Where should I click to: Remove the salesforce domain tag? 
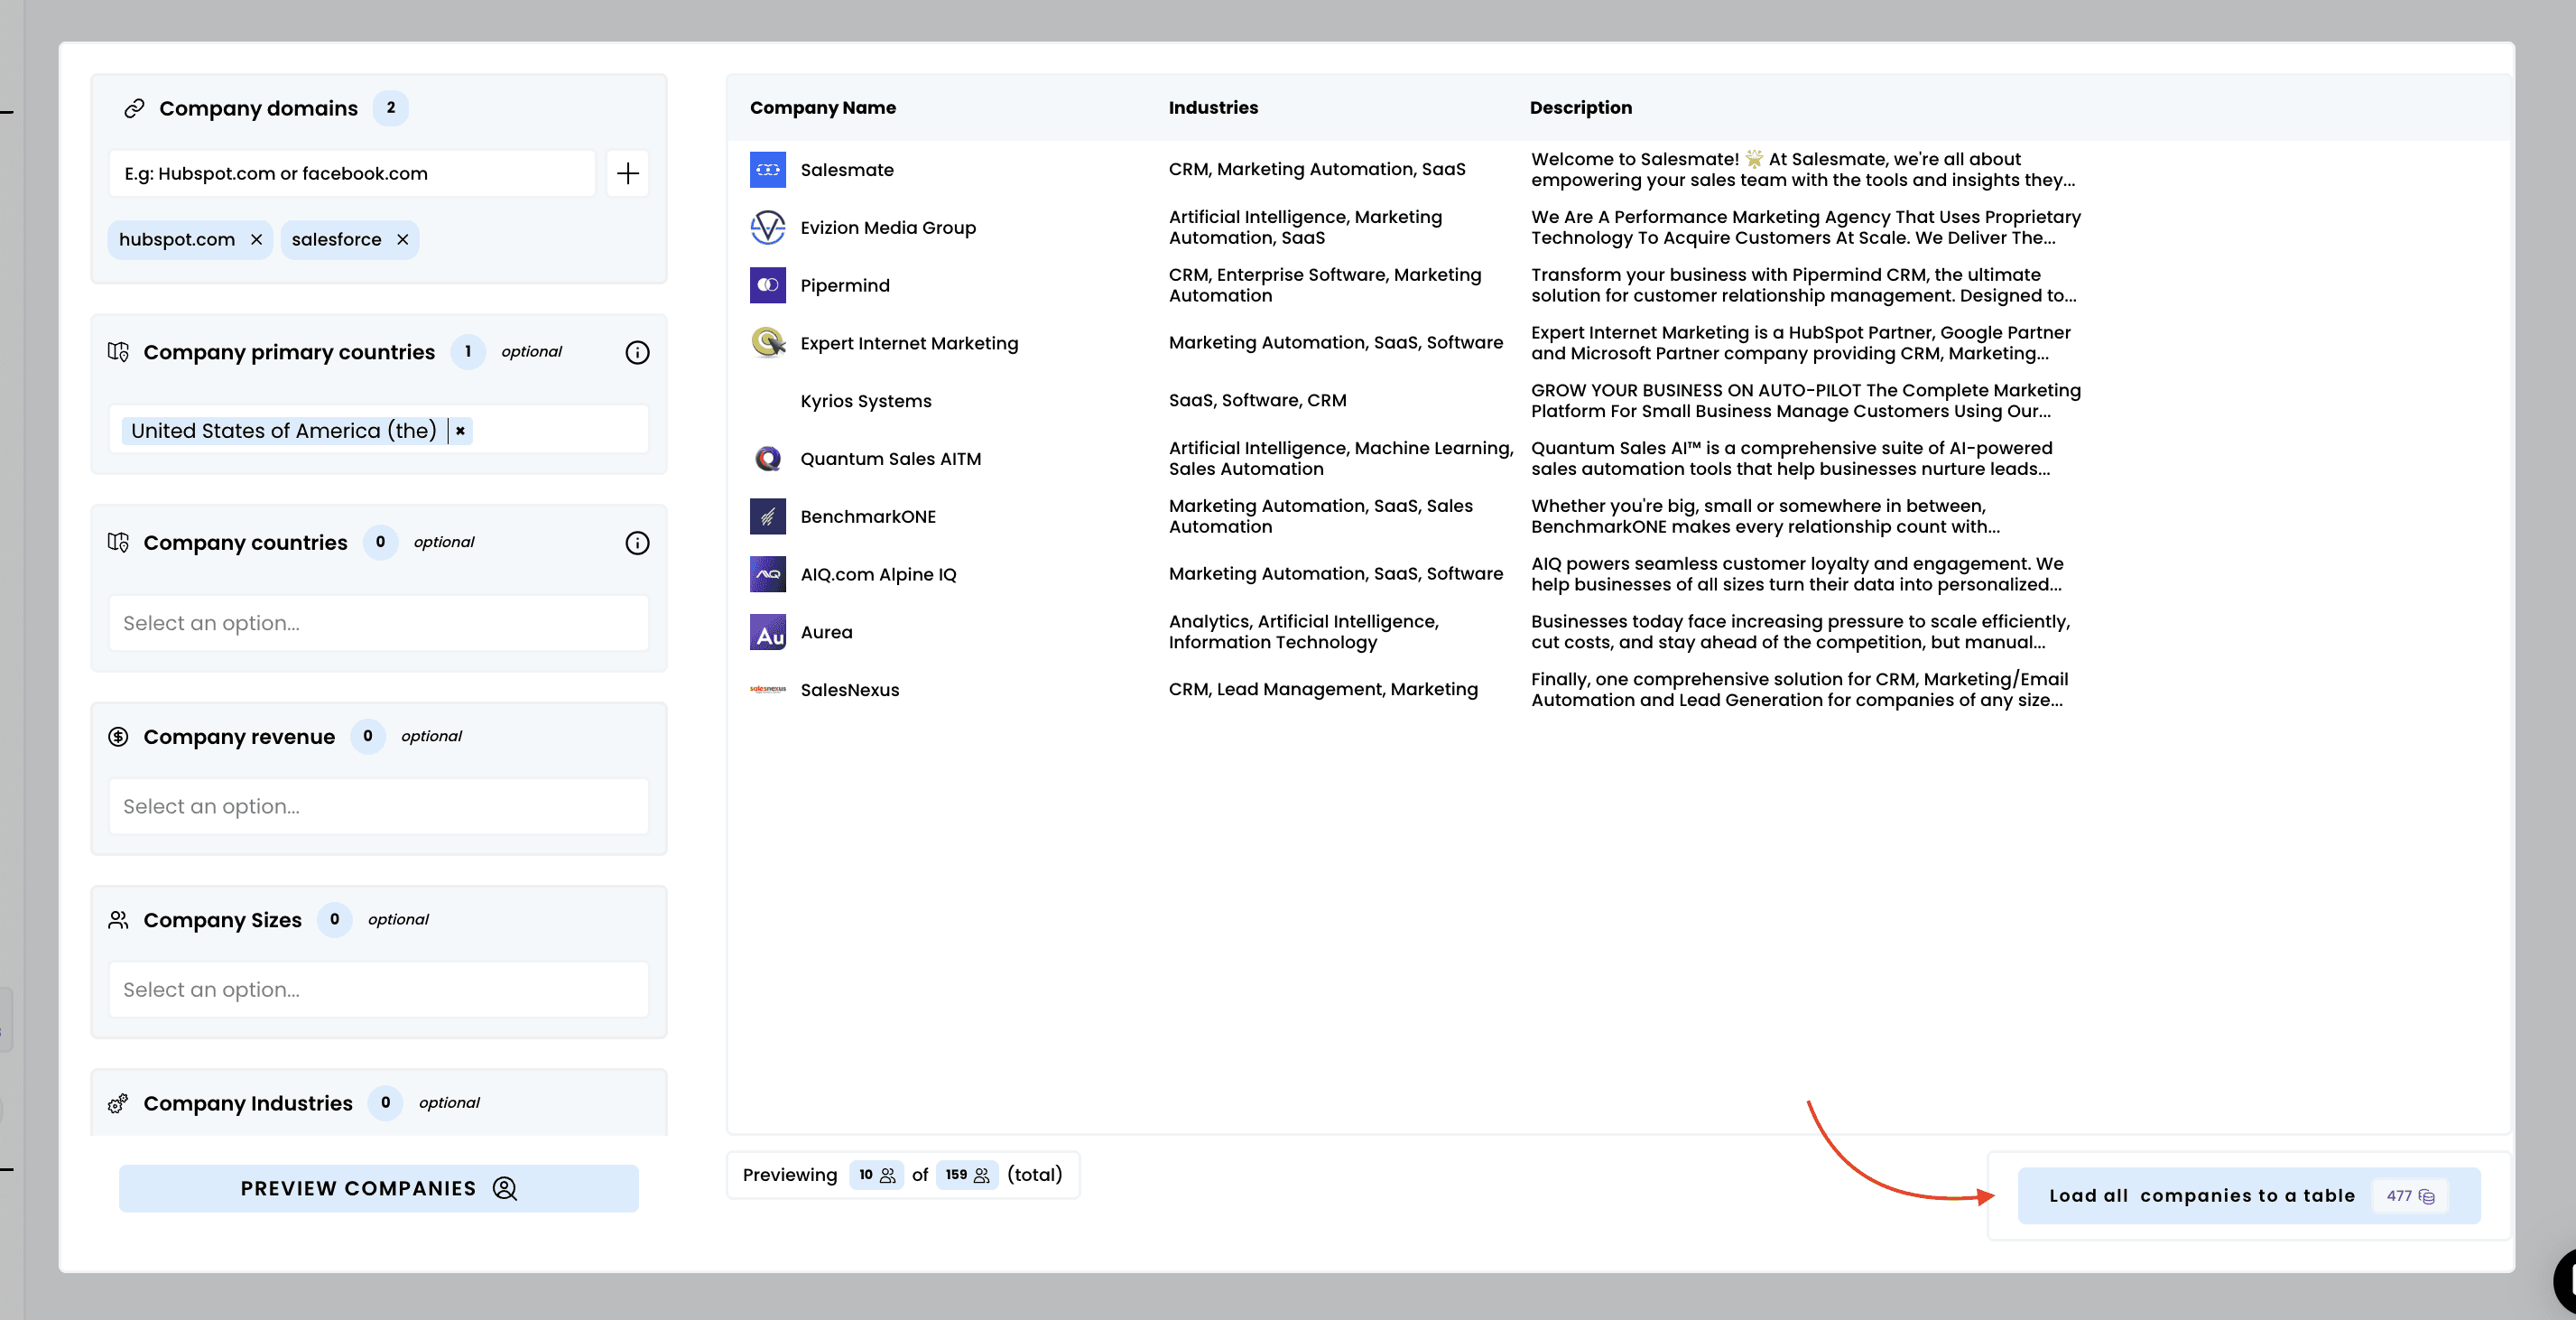402,239
